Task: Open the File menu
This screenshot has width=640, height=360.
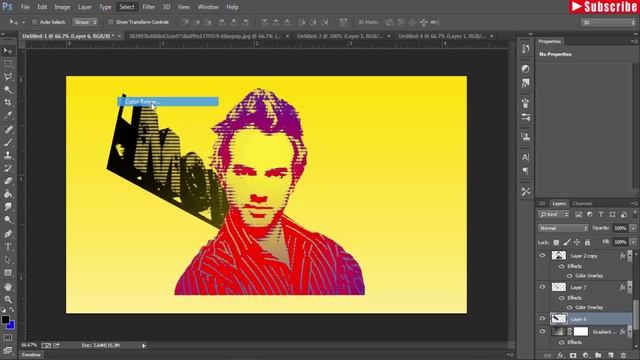Action: click(25, 7)
